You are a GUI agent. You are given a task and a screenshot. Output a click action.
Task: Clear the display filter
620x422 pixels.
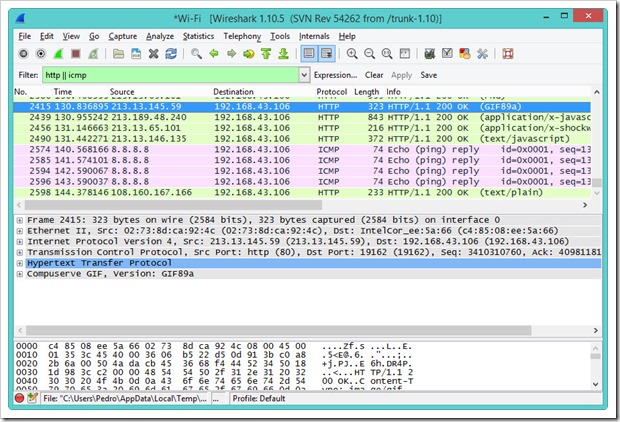point(374,75)
